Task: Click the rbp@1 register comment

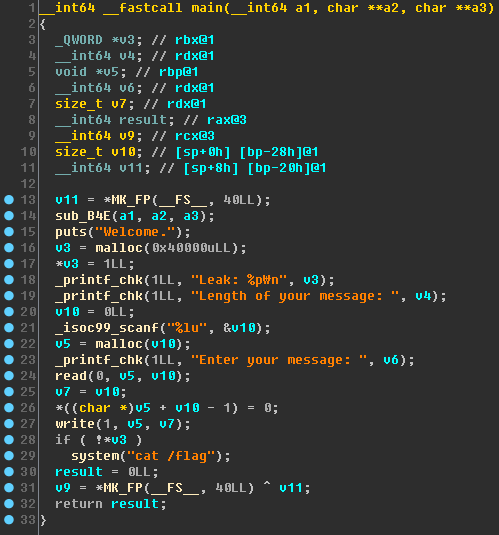Action: click(x=179, y=72)
